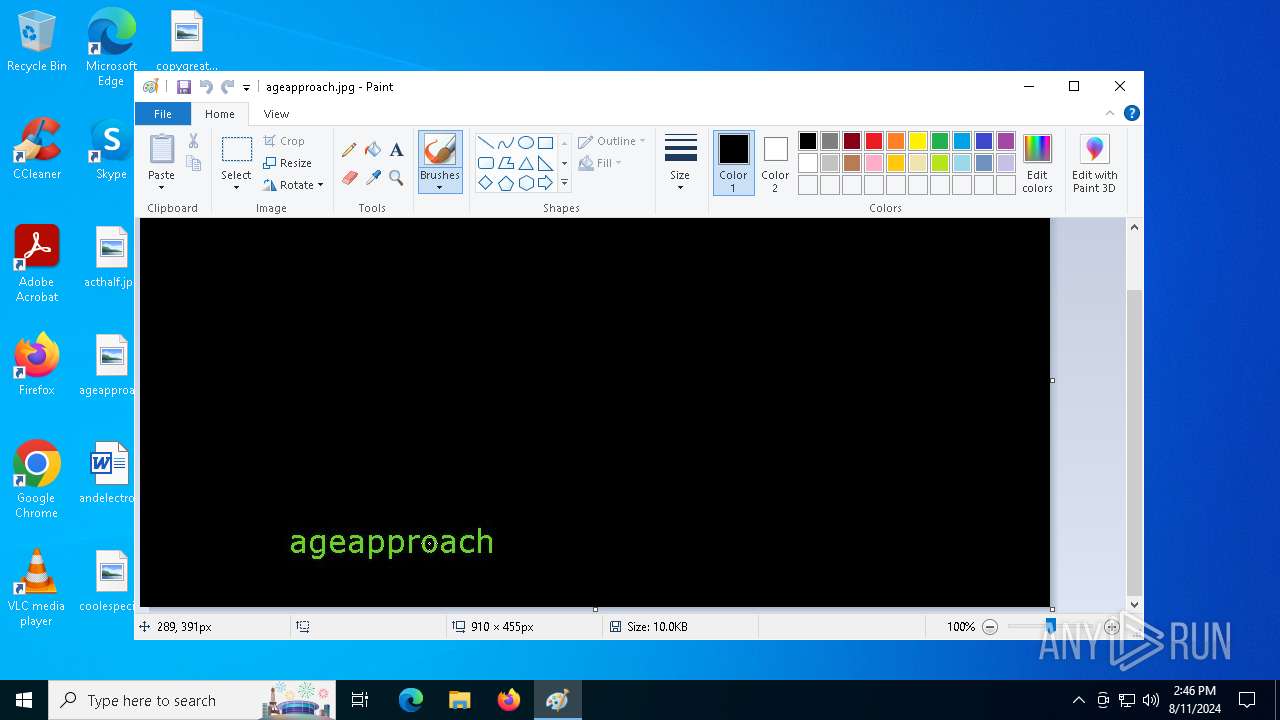The width and height of the screenshot is (1280, 720).
Task: Select the Eraser tool
Action: [349, 178]
